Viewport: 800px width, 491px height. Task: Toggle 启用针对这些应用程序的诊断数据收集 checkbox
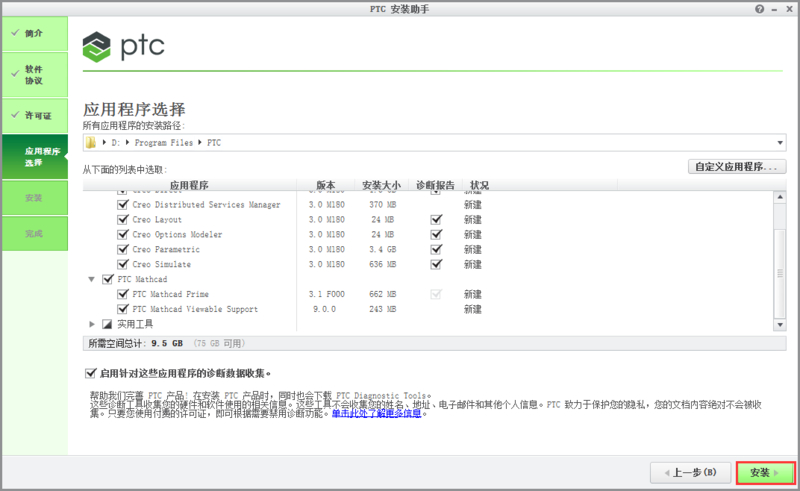coord(92,373)
